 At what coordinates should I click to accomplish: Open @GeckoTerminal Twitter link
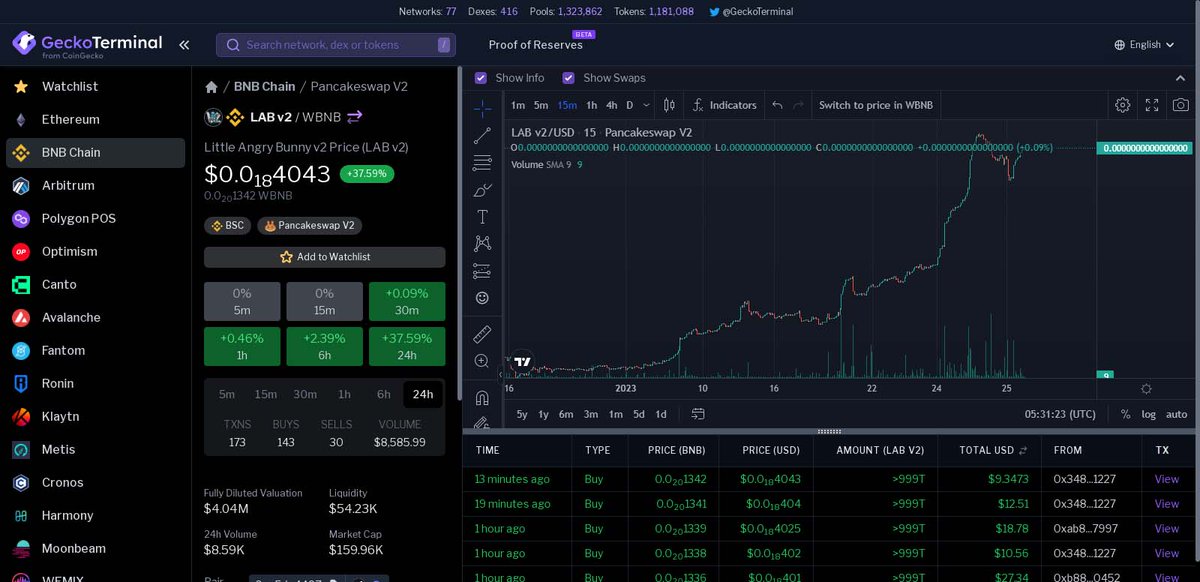pyautogui.click(x=751, y=12)
